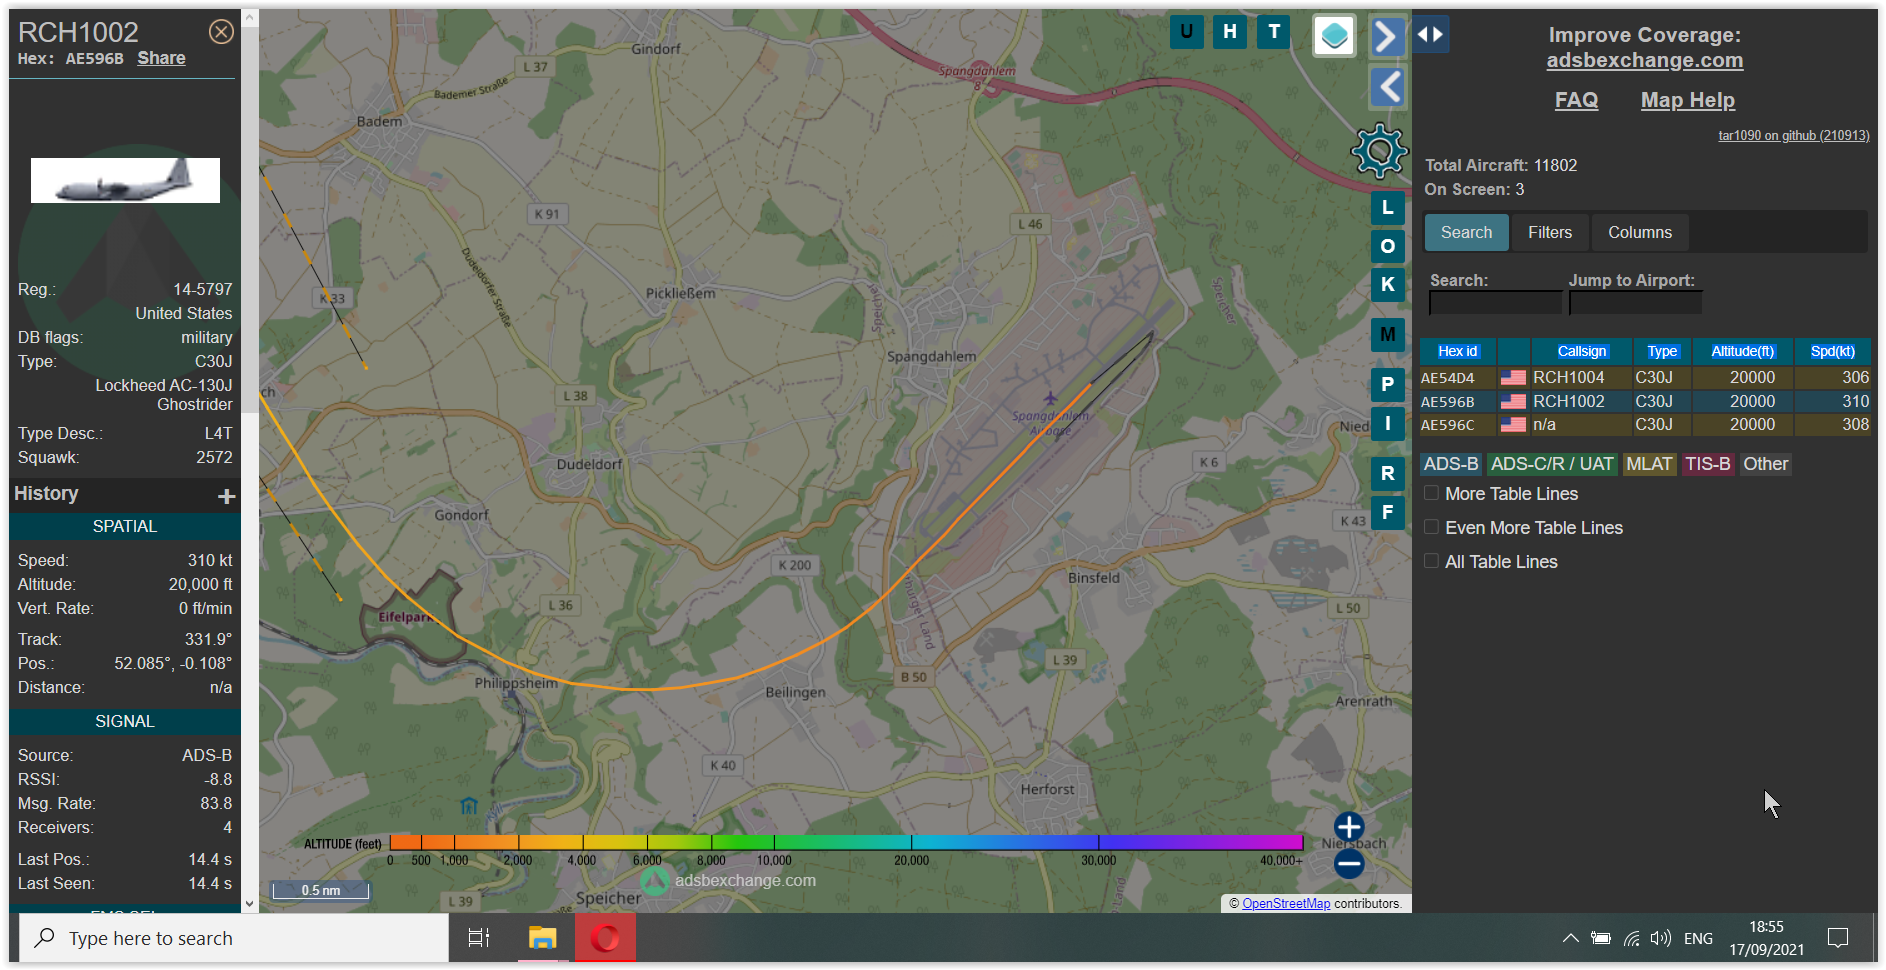Enable All Table Lines checkbox

click(1431, 561)
